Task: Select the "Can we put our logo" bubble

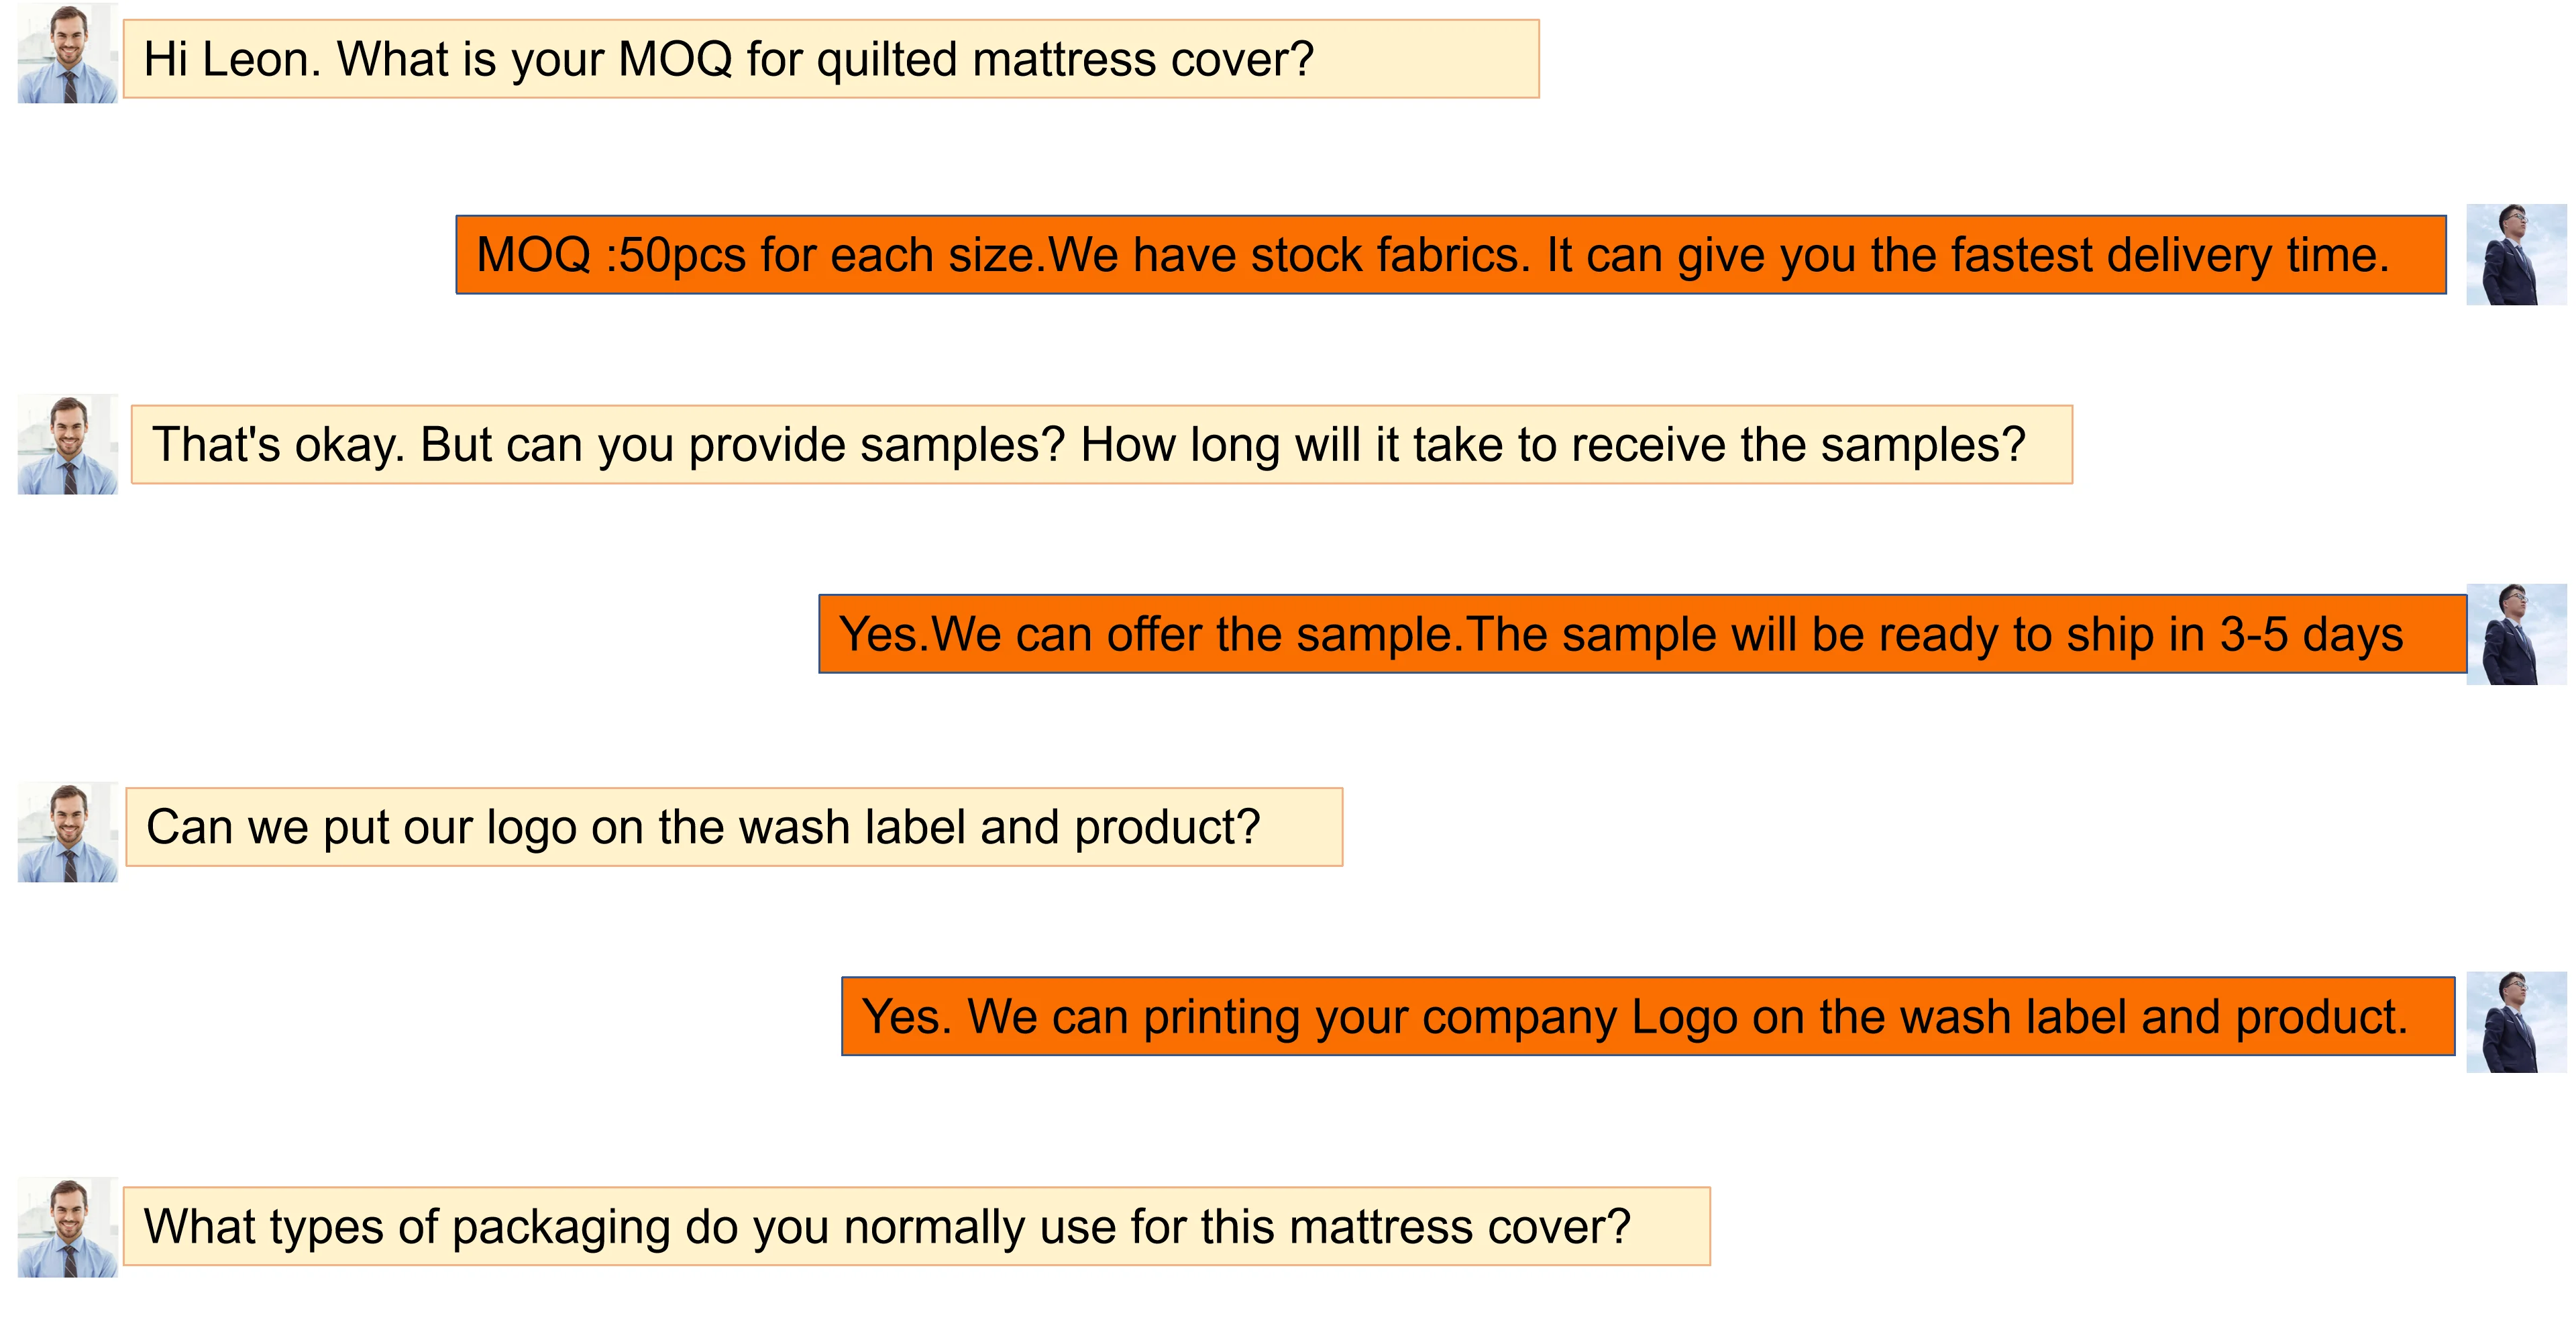Action: tap(733, 827)
